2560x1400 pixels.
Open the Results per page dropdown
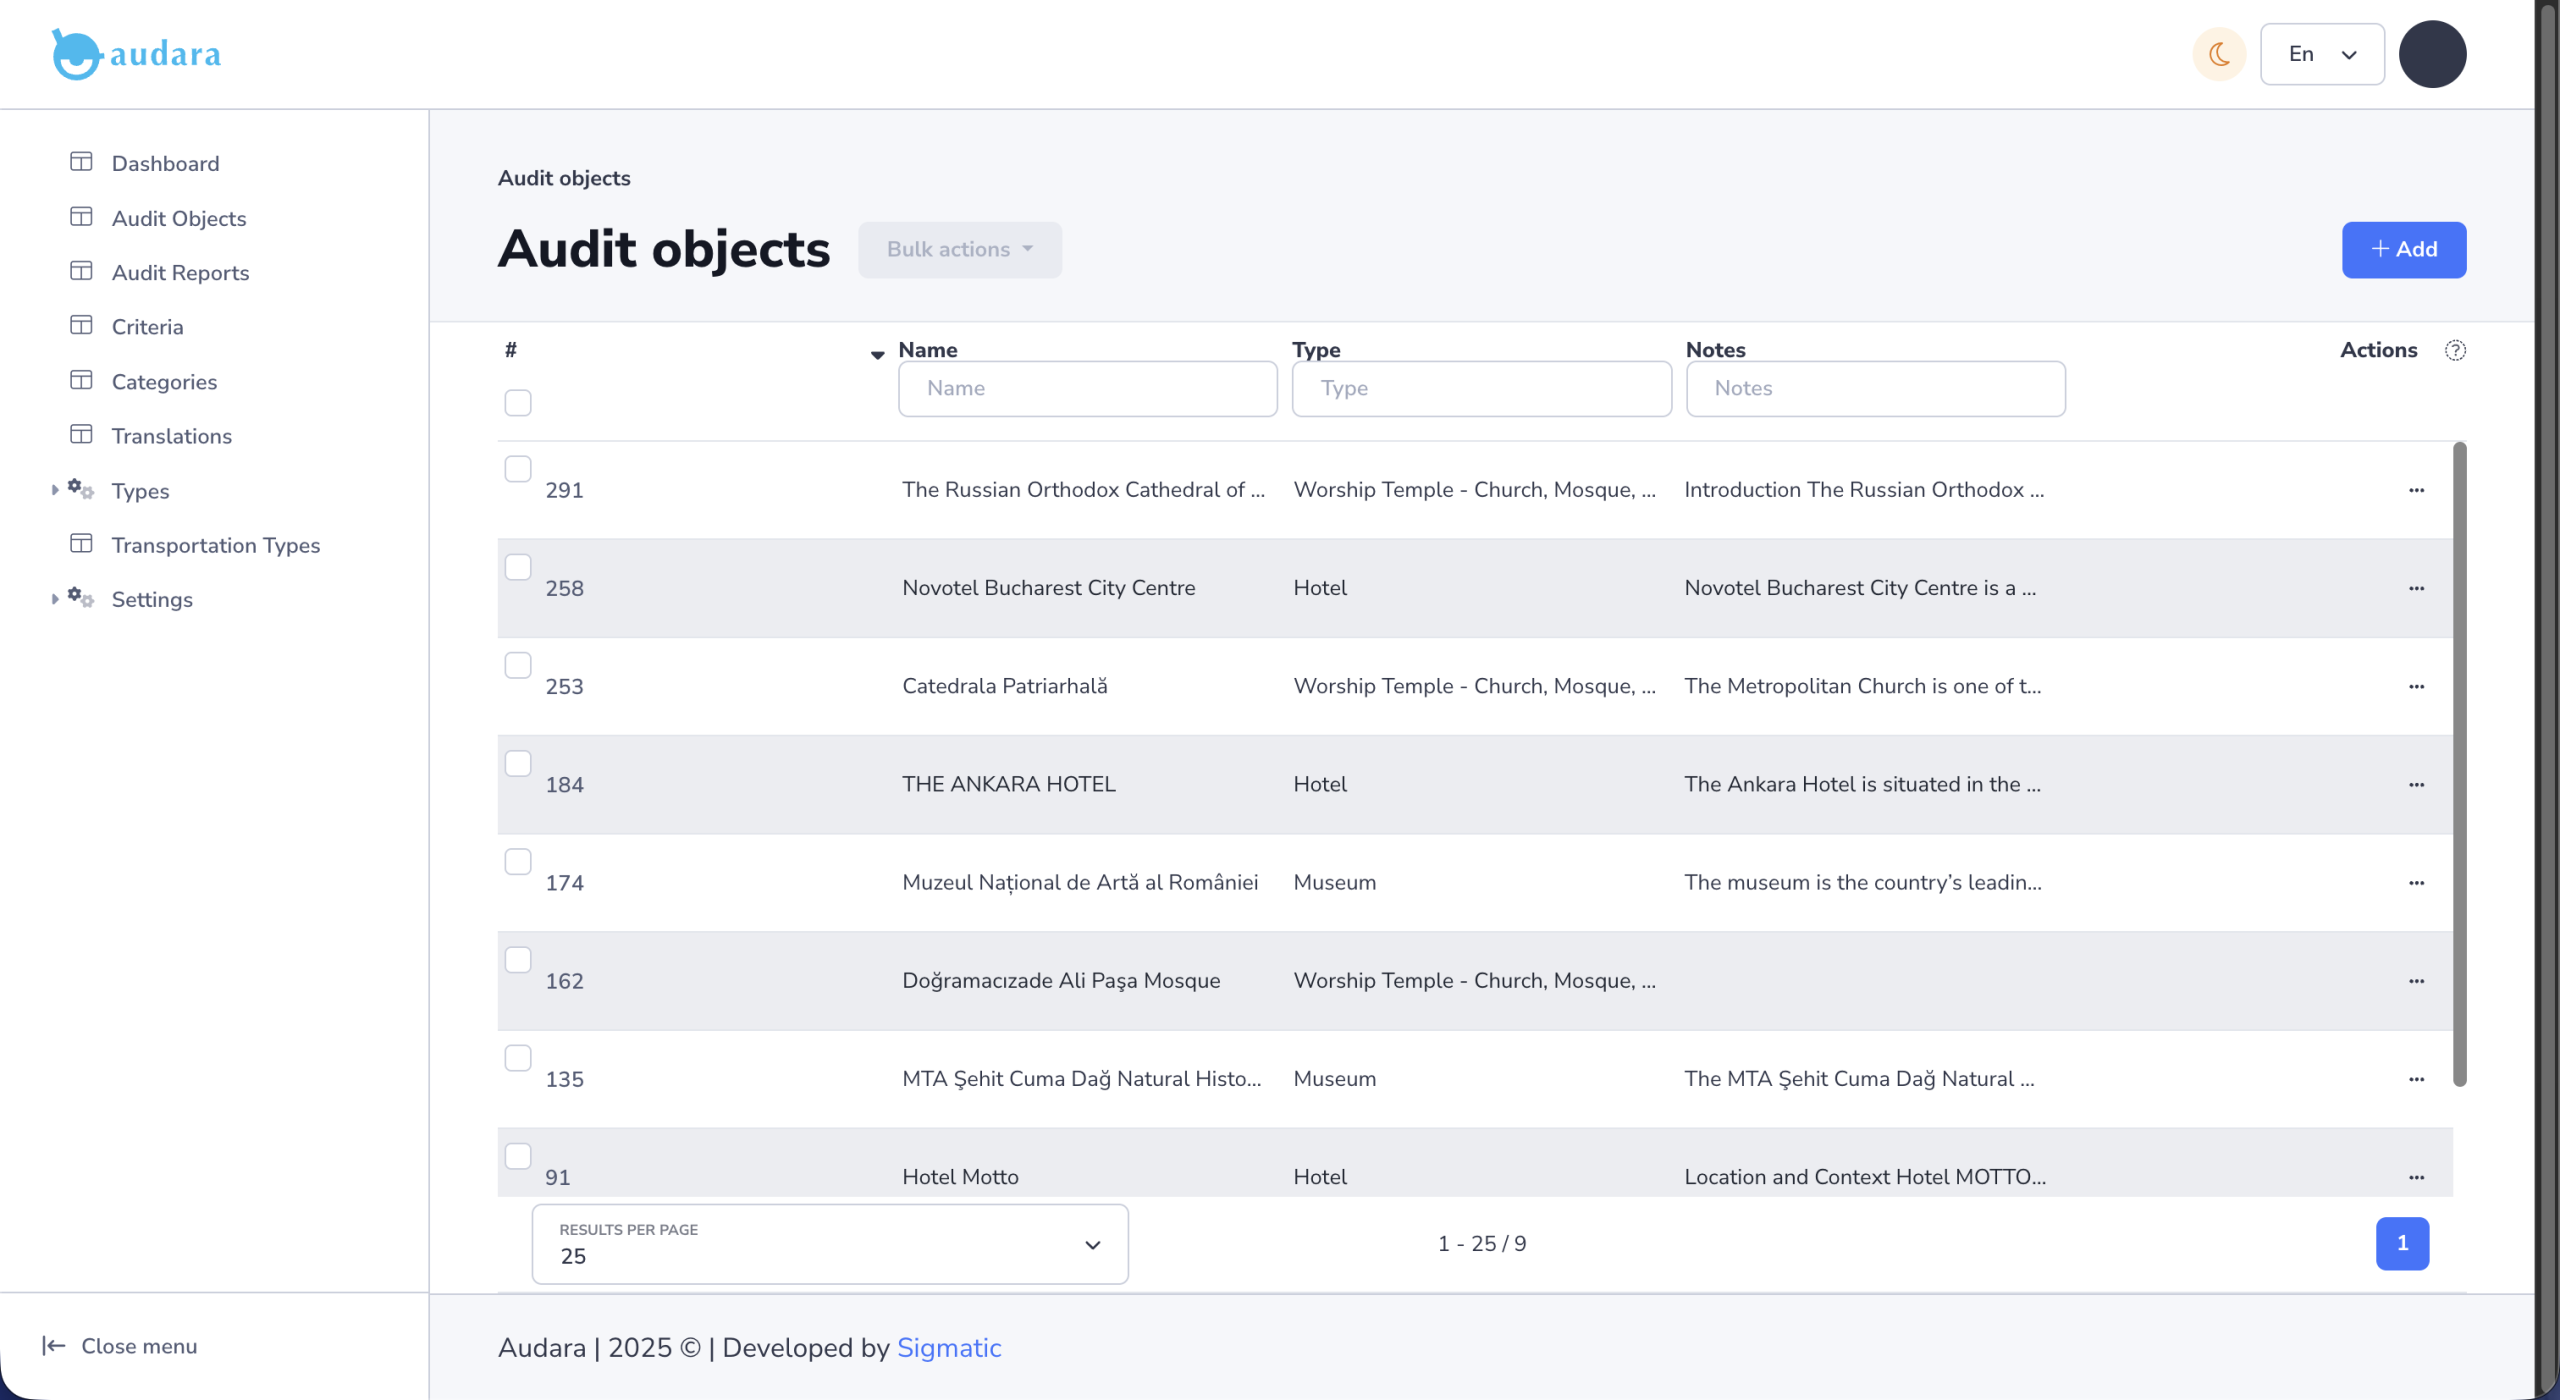click(x=829, y=1244)
